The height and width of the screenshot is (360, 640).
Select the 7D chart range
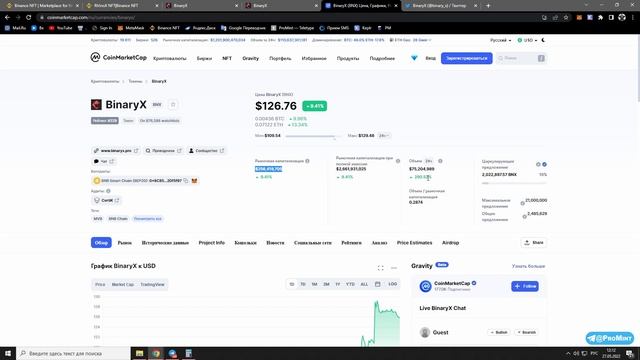coord(303,284)
